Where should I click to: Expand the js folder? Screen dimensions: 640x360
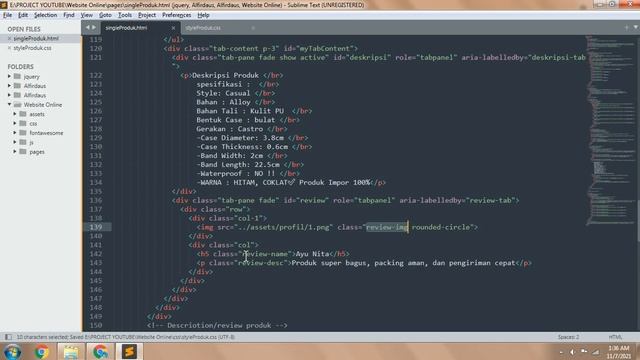click(15, 142)
